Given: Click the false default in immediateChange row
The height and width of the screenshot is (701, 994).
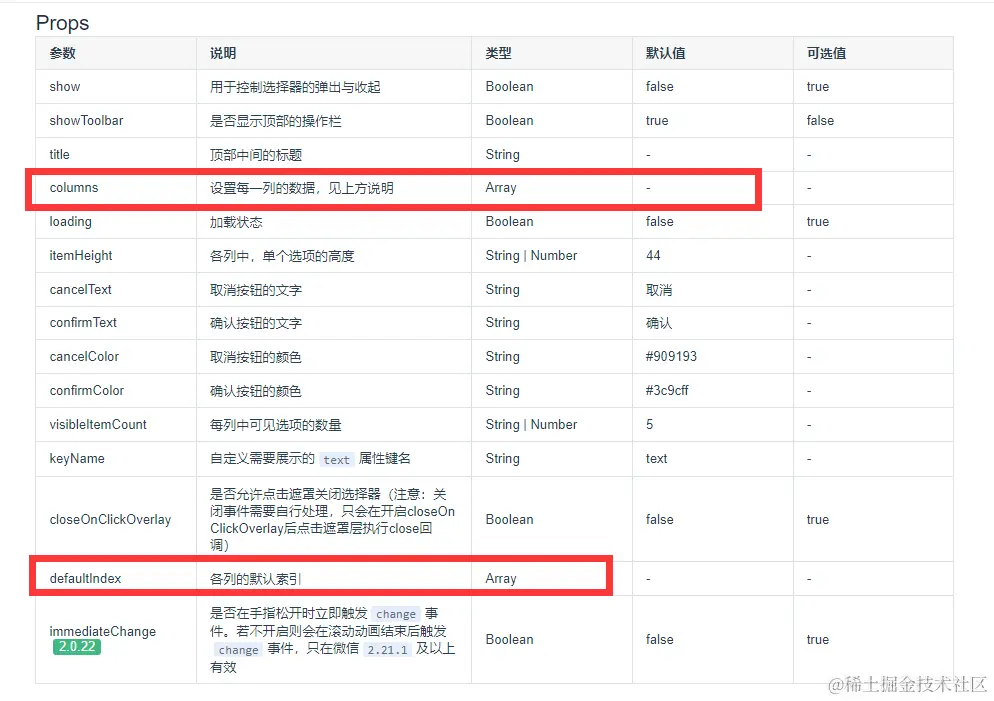Looking at the screenshot, I should coord(659,640).
